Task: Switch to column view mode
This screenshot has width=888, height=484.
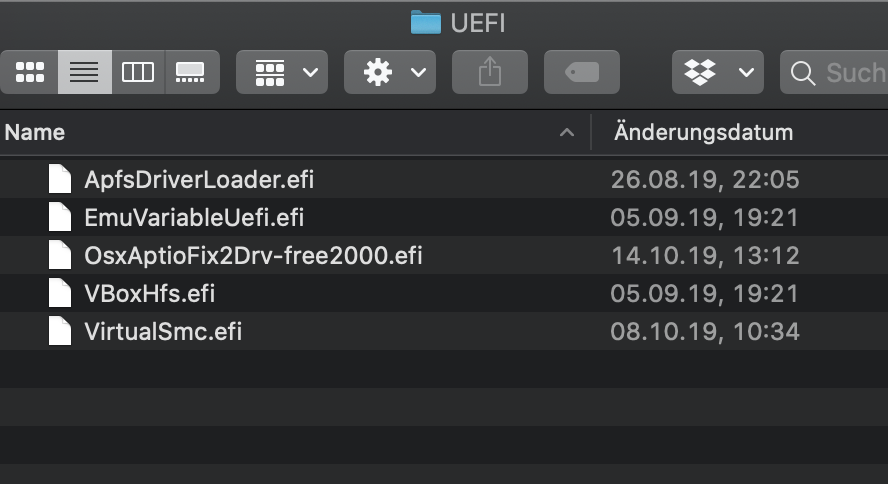Action: click(x=138, y=73)
